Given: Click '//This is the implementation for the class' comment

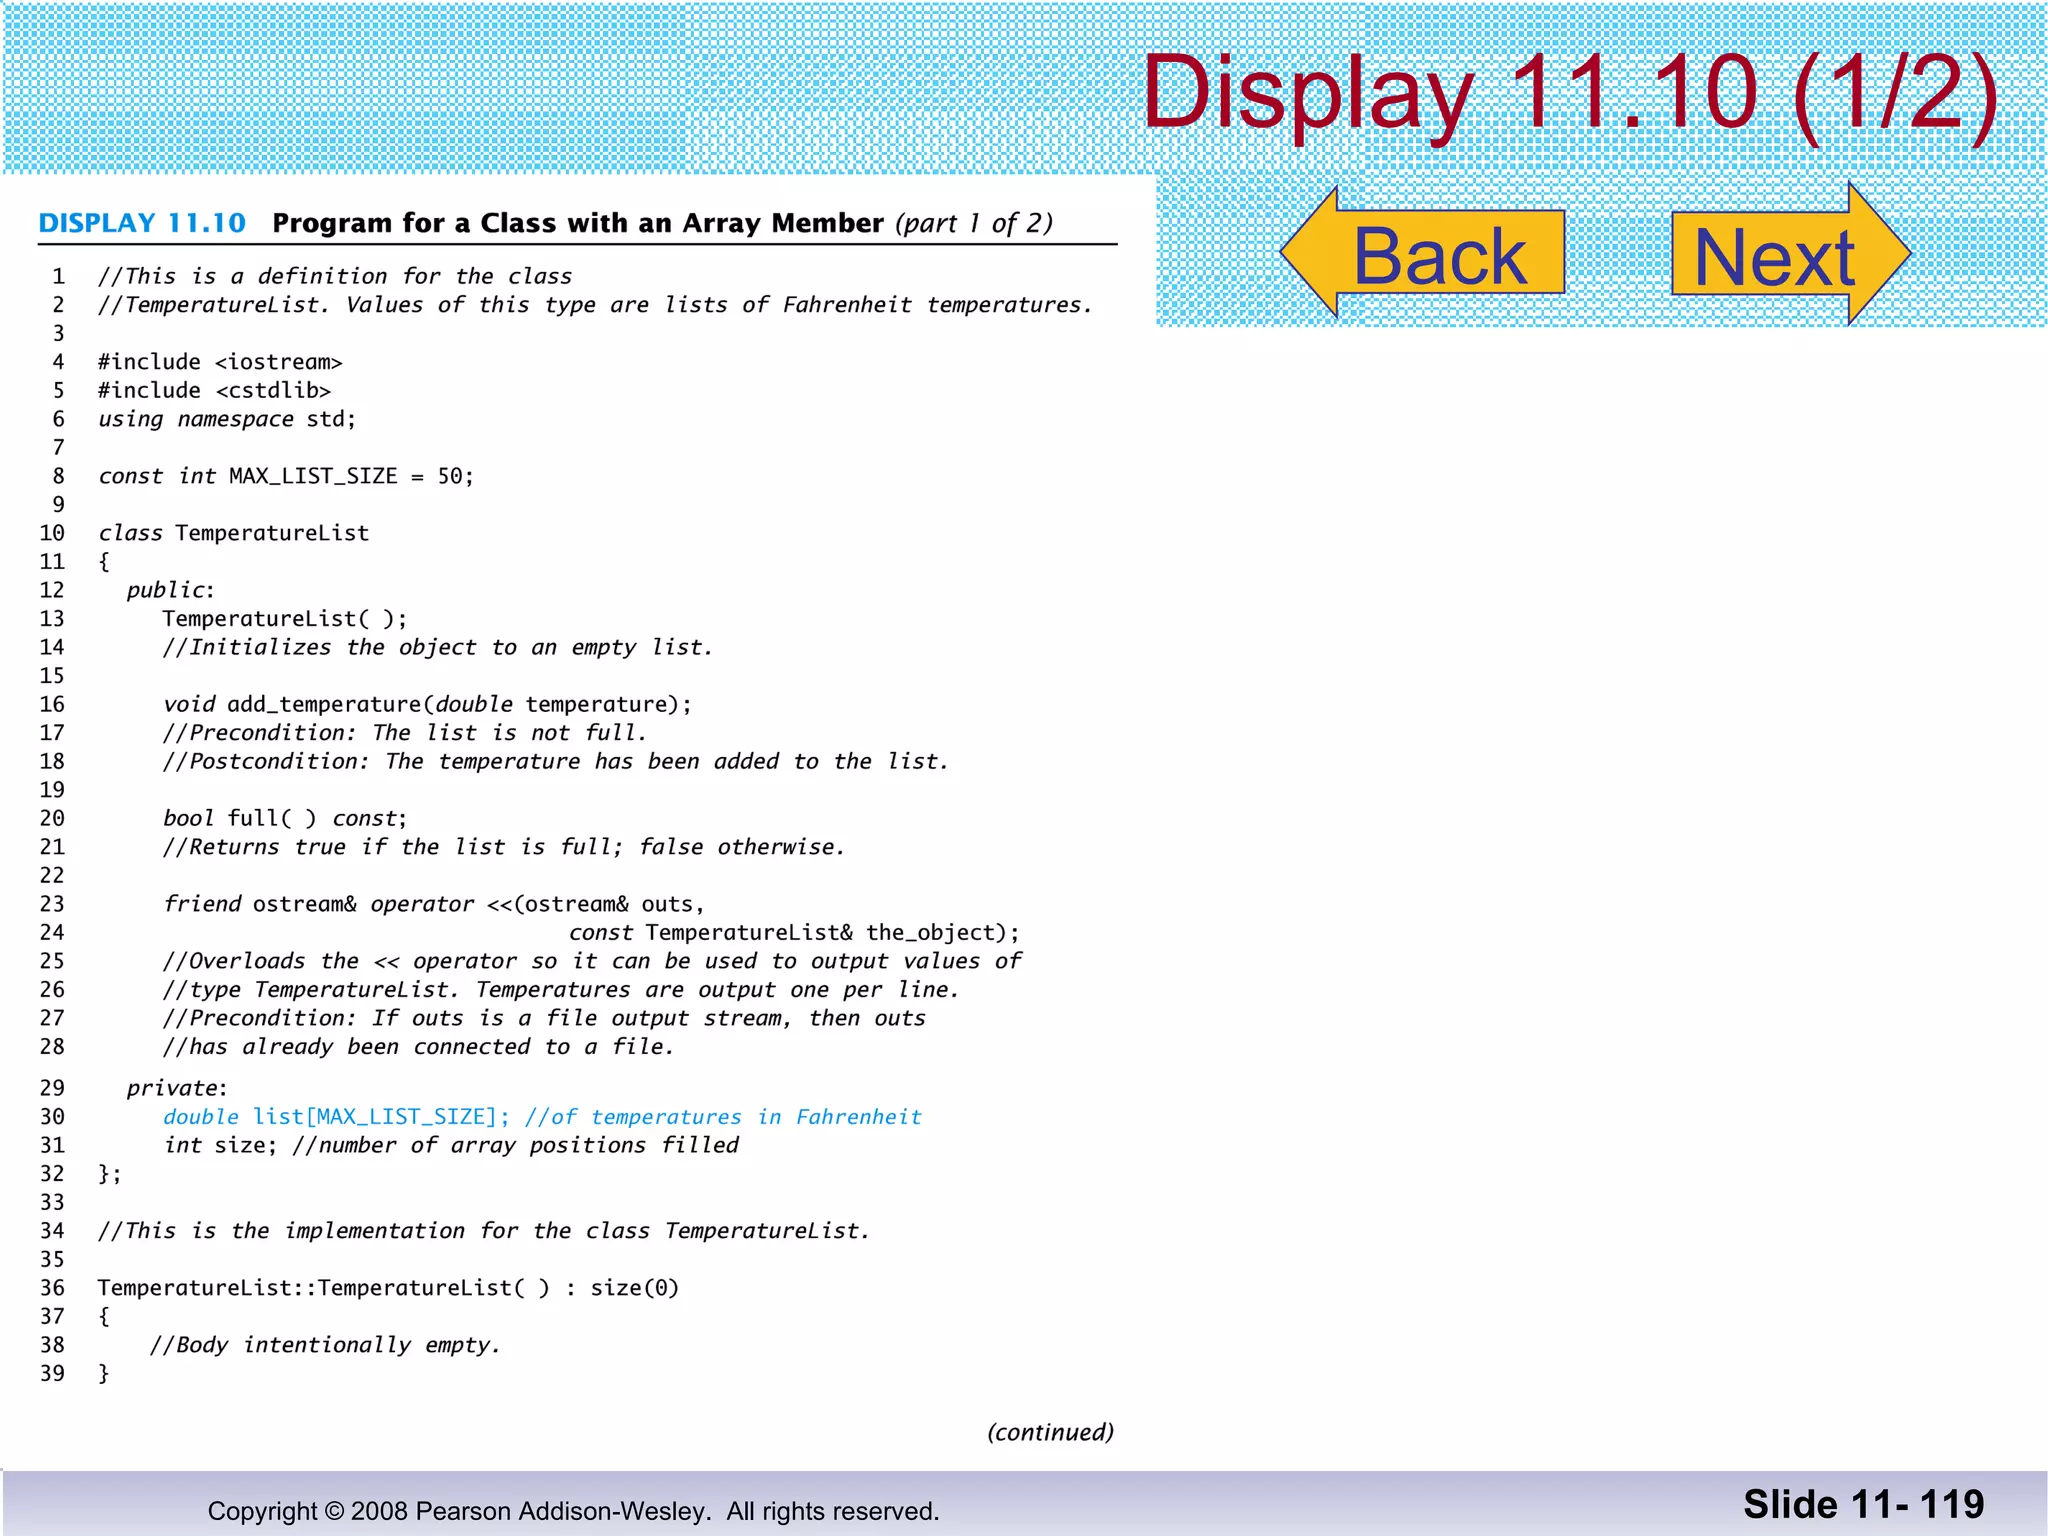Looking at the screenshot, I should pos(484,1230).
